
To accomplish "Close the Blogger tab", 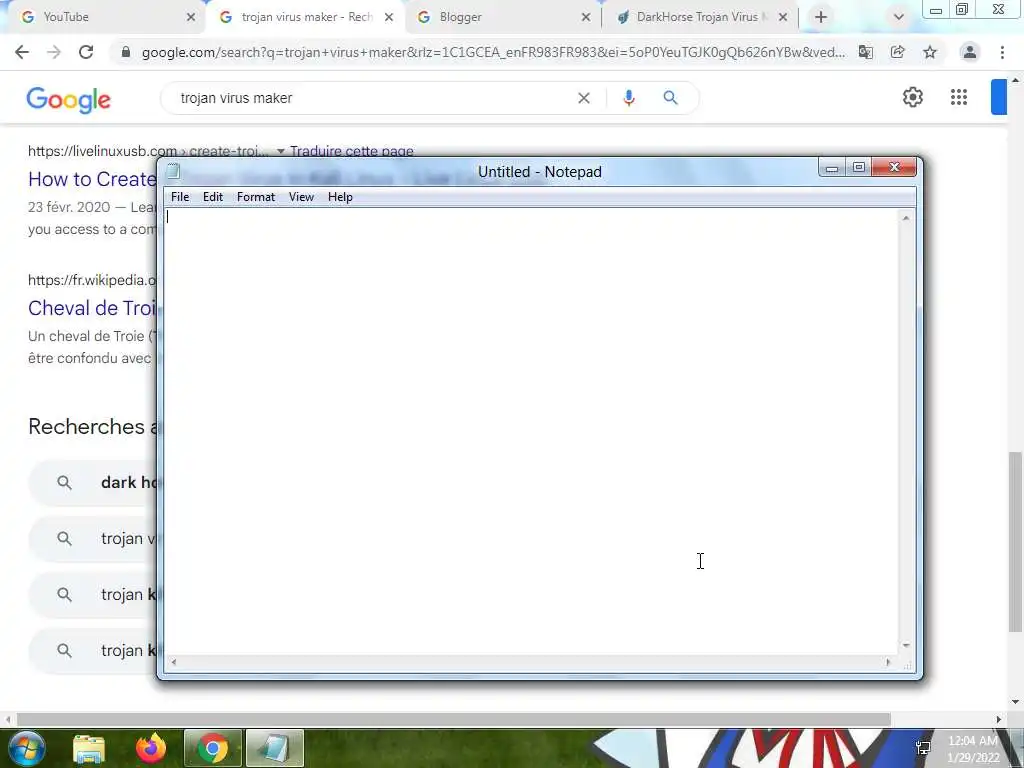I will (x=586, y=18).
